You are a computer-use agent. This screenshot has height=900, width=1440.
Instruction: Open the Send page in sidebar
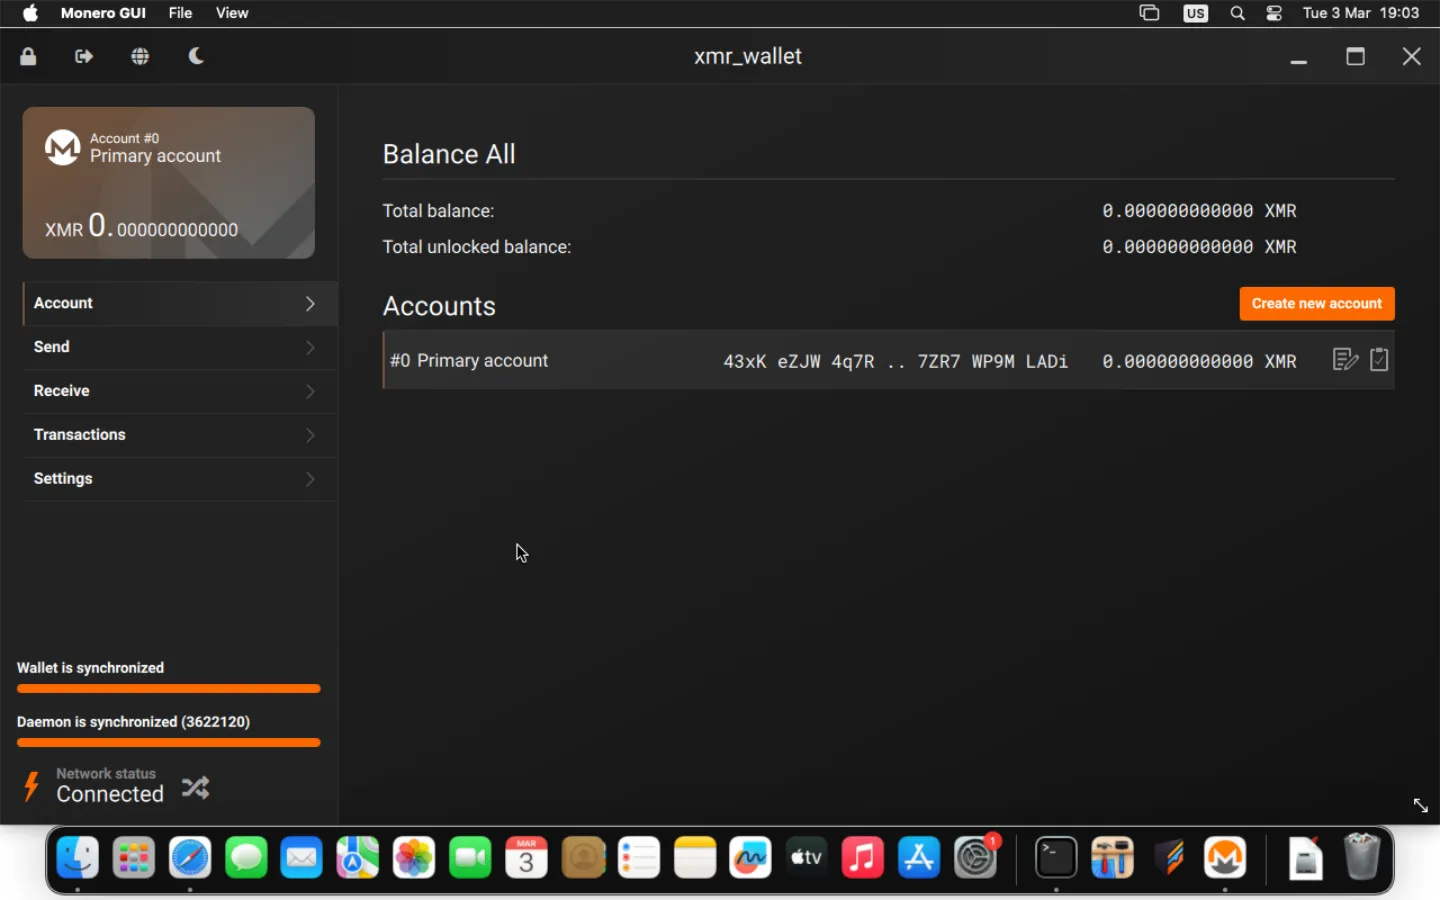[180, 347]
